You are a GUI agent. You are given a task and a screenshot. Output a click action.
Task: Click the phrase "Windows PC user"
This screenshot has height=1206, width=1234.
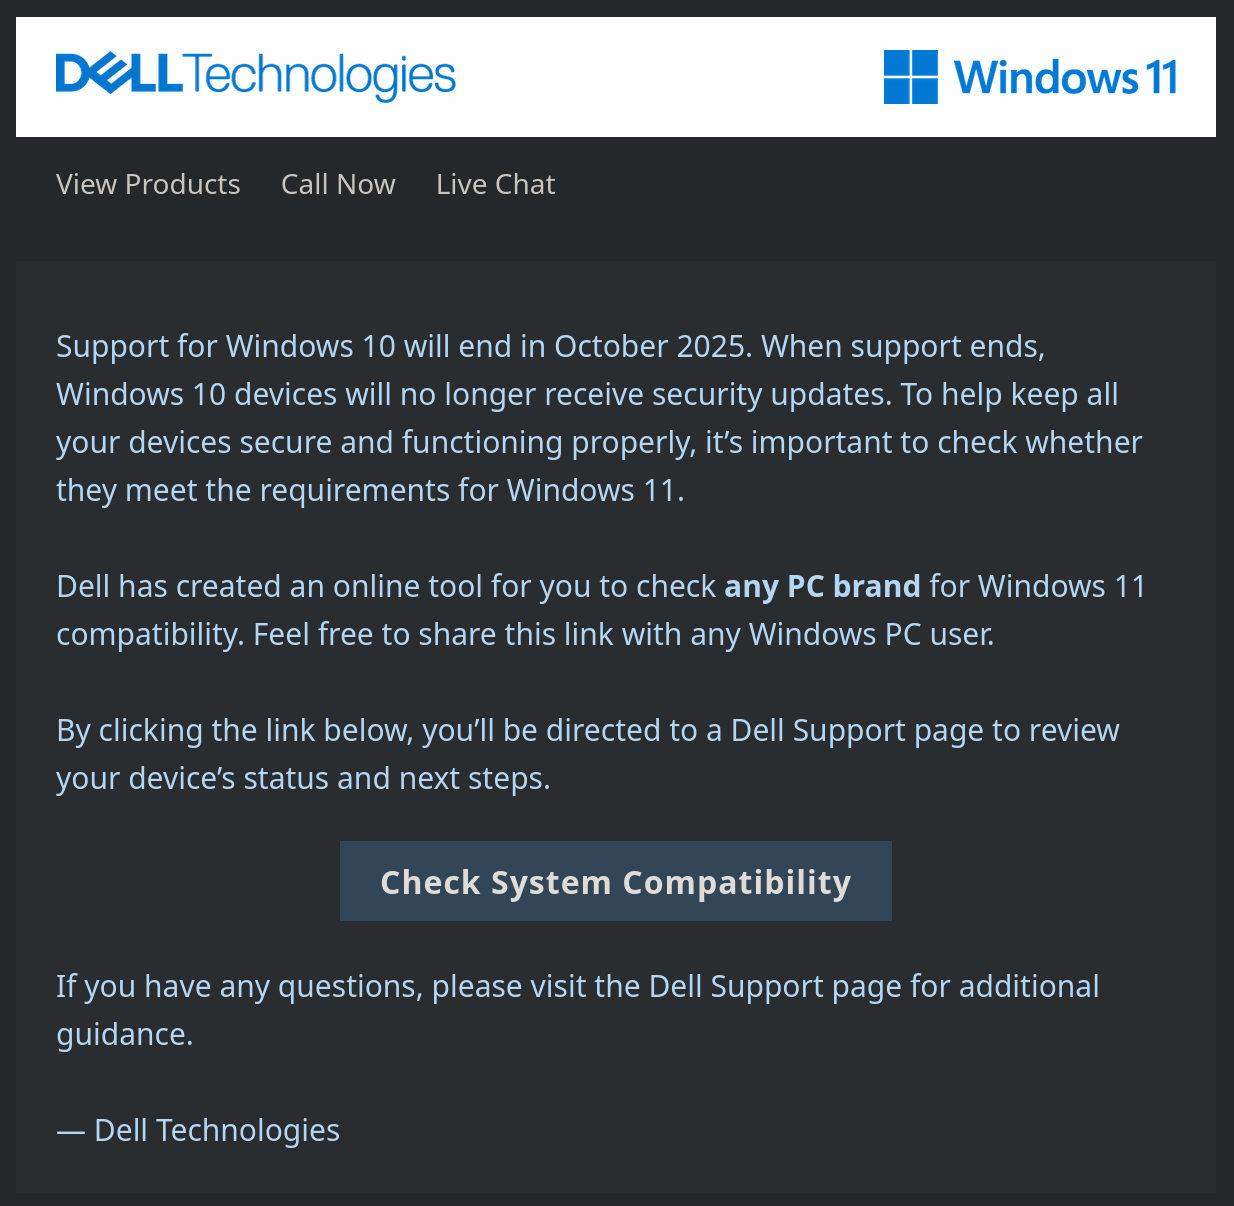coord(871,635)
